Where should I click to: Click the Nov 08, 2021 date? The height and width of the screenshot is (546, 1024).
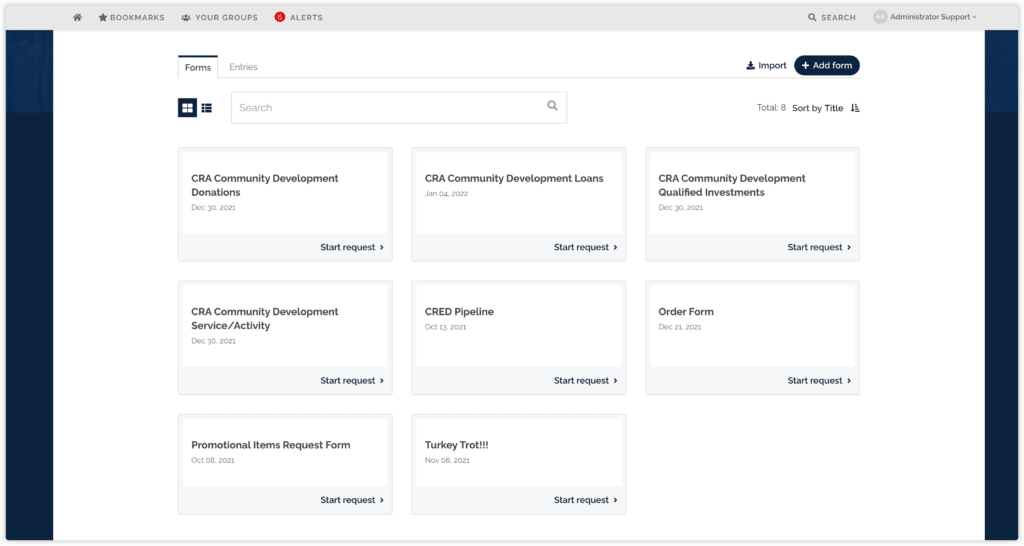(447, 460)
